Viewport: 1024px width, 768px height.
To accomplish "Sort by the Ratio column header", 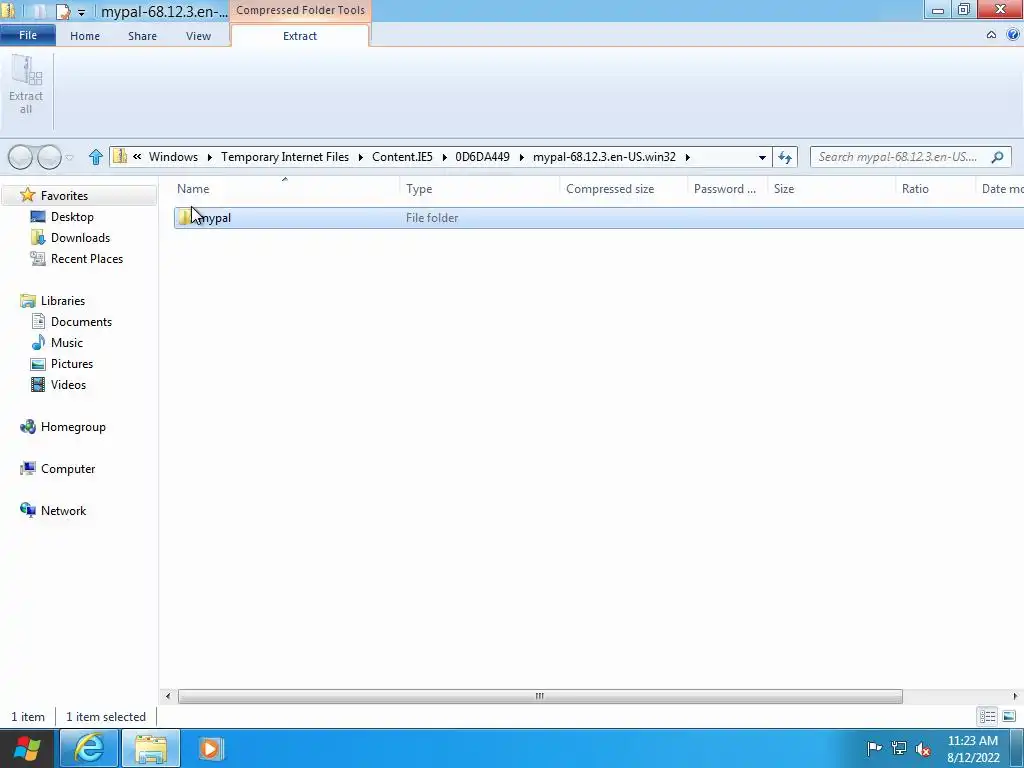I will pos(915,189).
